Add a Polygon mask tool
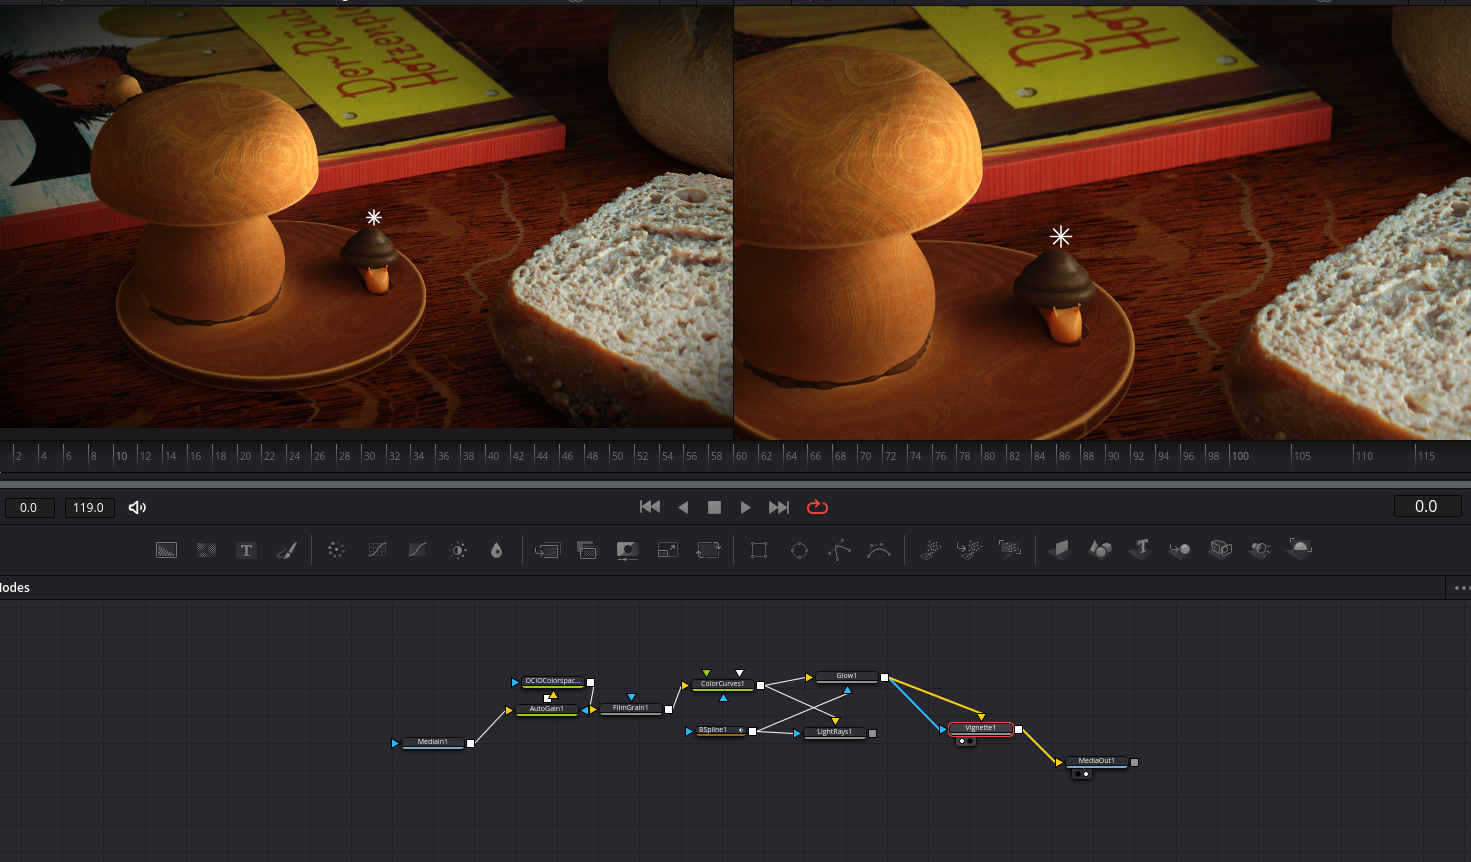The width and height of the screenshot is (1471, 862). 839,550
